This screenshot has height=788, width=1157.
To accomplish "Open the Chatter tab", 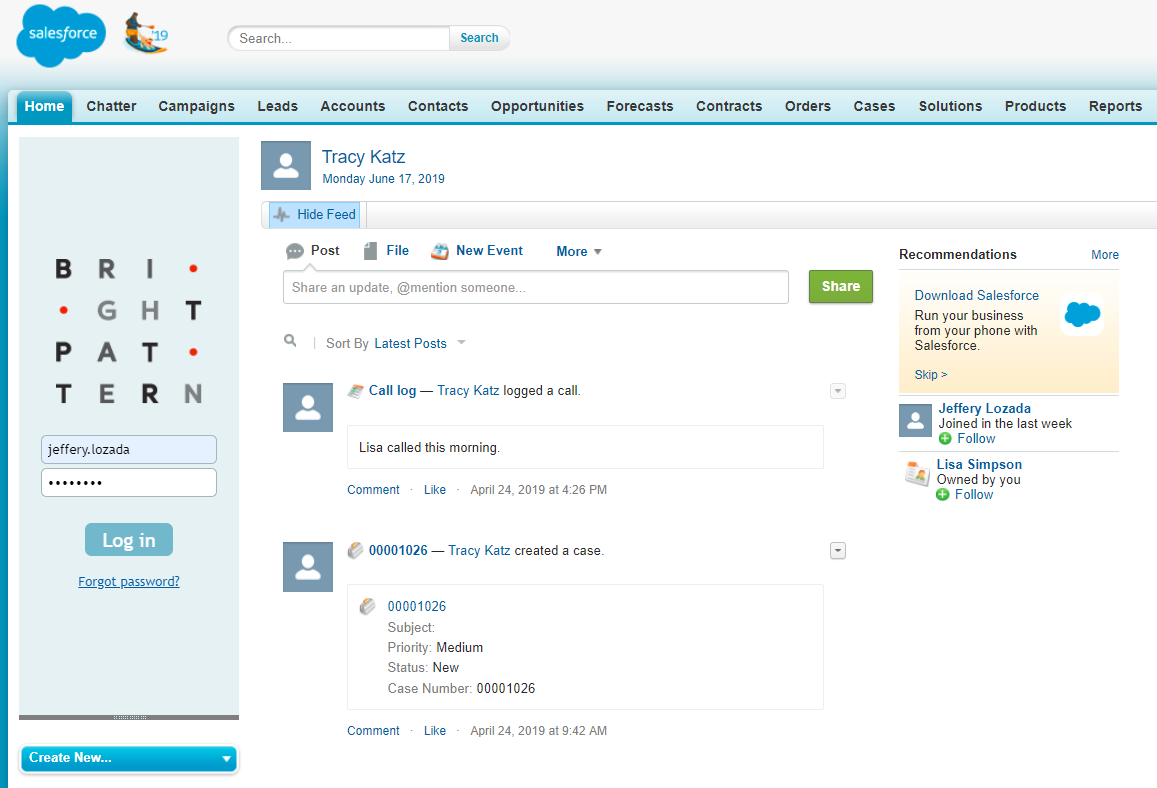I will [111, 106].
